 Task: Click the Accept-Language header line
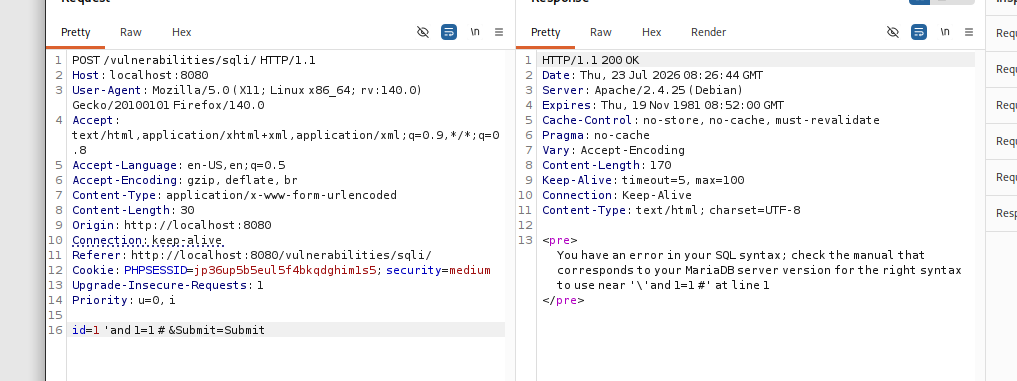coord(178,165)
